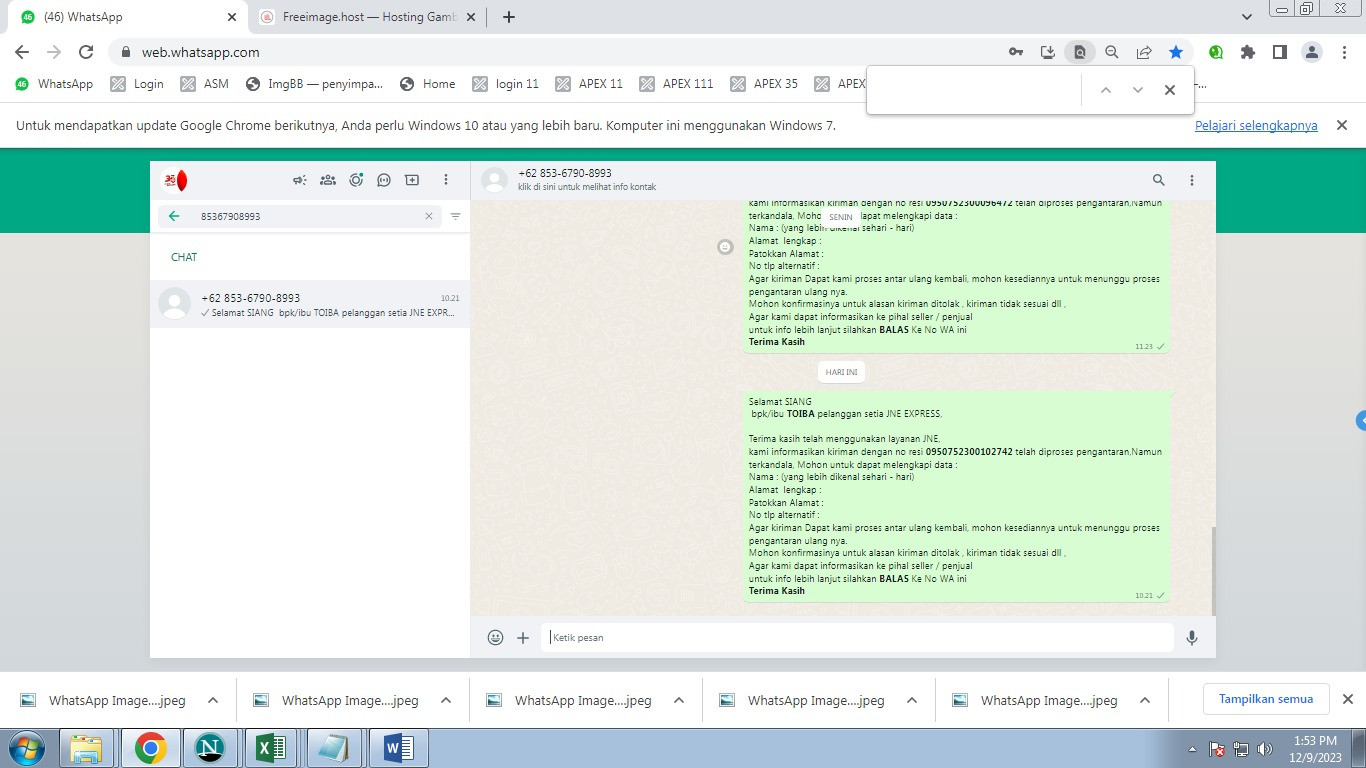Viewport: 1366px width, 768px height.
Task: Open the Extensions puzzle icon
Action: click(1247, 52)
